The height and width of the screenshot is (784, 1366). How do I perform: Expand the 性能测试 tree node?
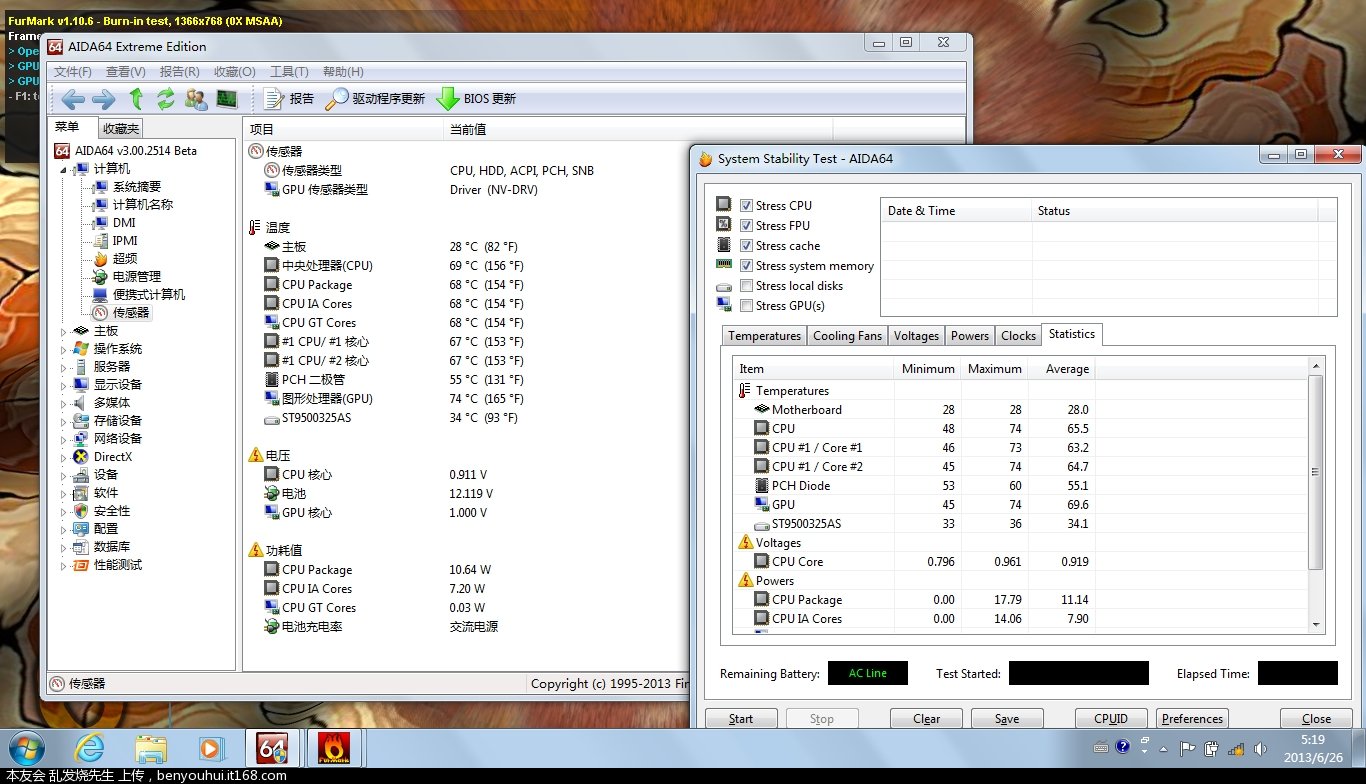point(65,565)
